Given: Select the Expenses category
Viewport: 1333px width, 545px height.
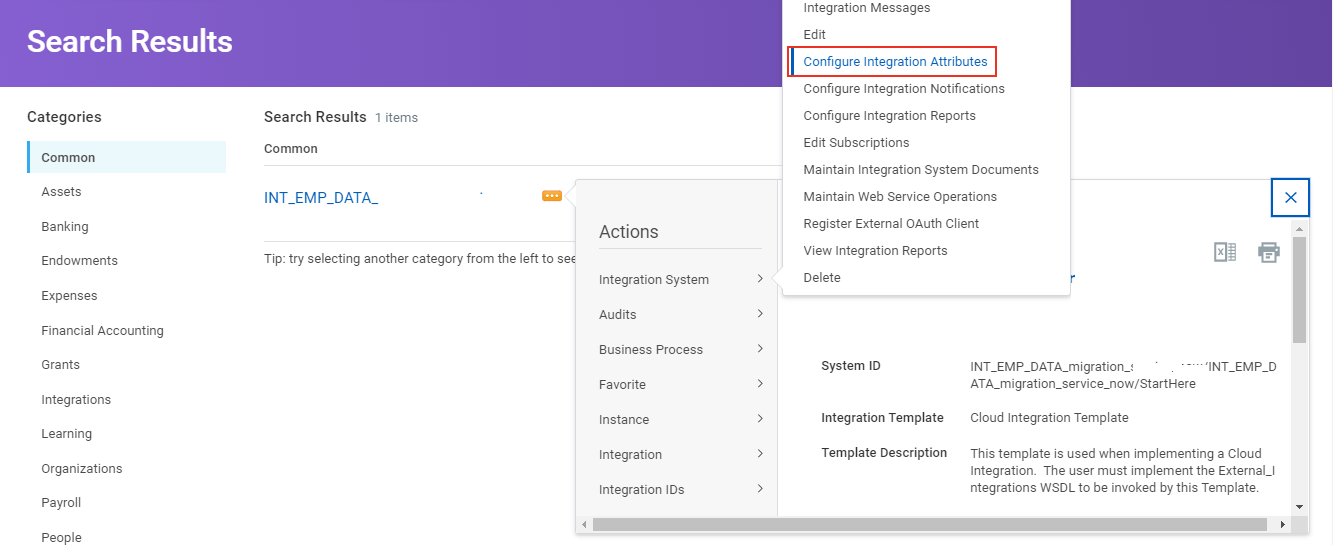Looking at the screenshot, I should click(69, 296).
